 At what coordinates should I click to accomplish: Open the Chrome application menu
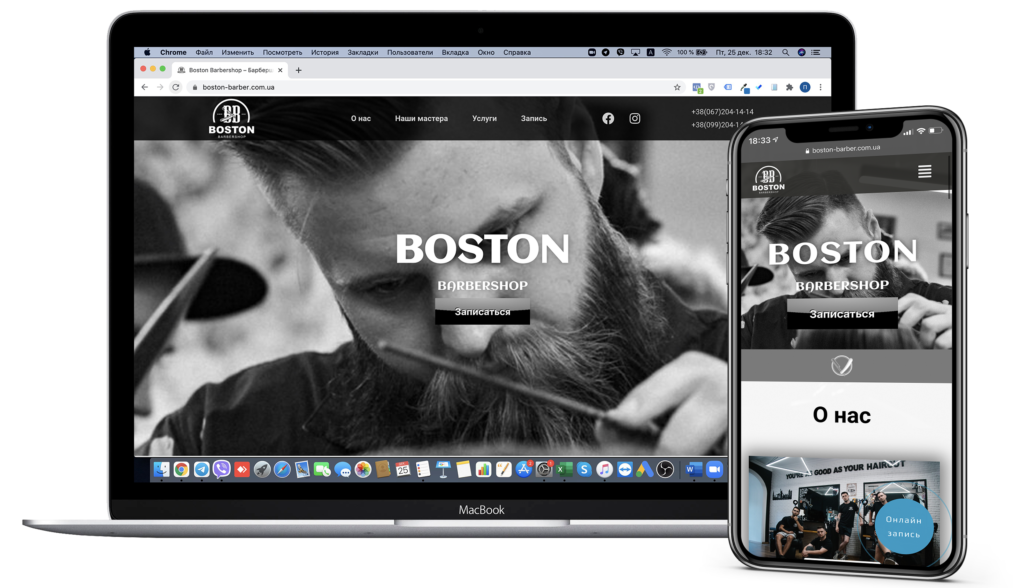point(173,52)
